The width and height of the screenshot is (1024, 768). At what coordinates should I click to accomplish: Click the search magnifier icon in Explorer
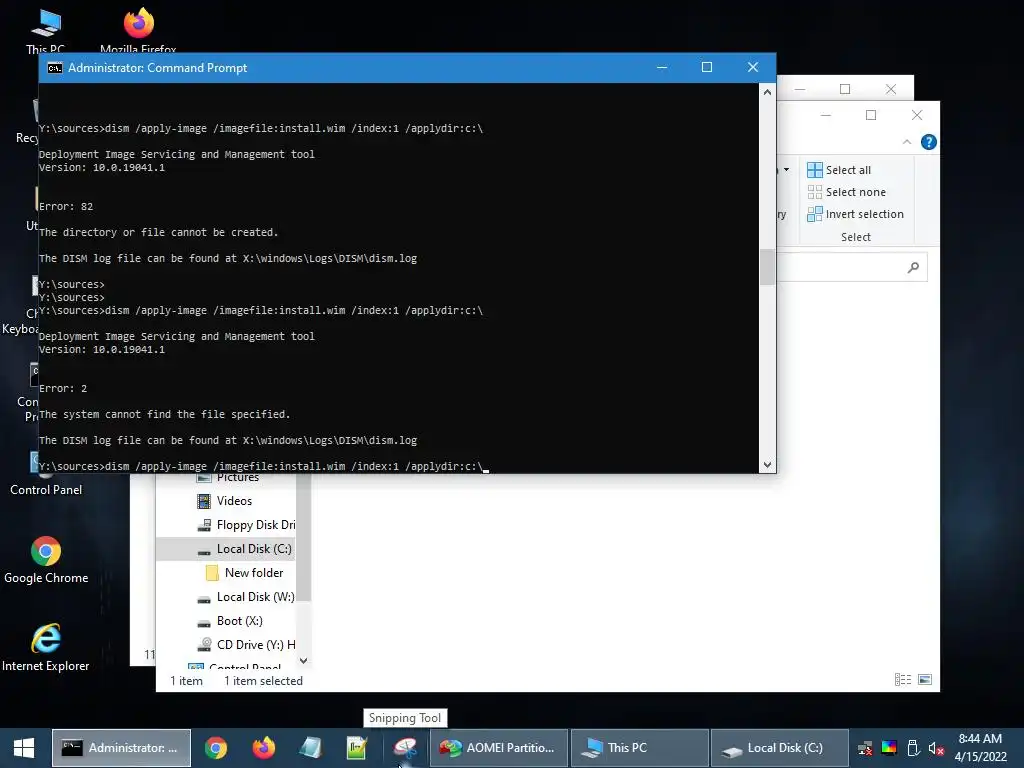pos(913,267)
